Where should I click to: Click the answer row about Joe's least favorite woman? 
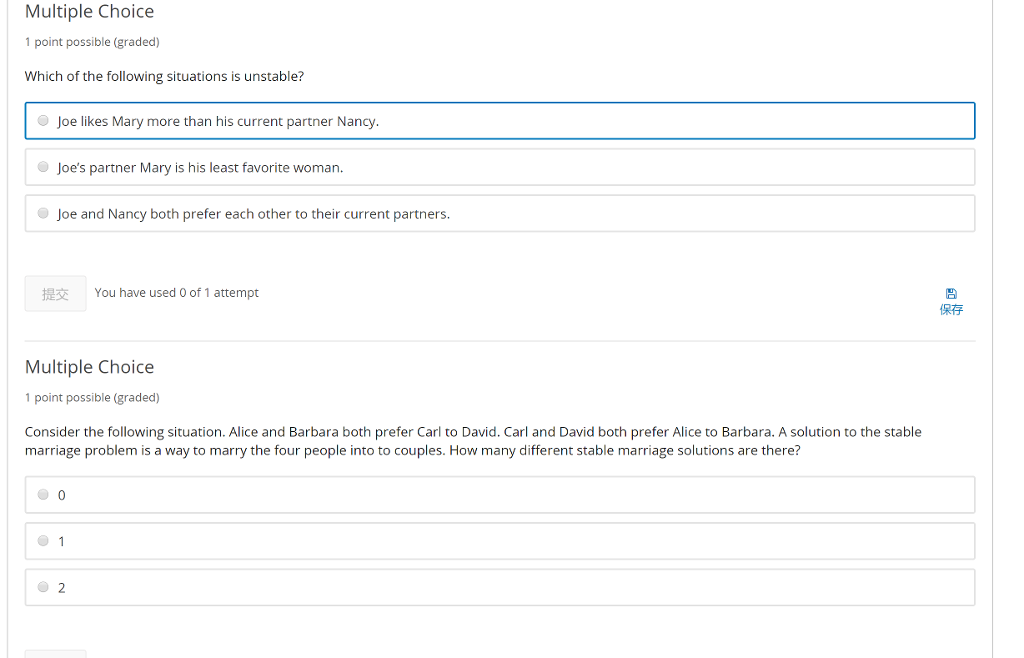coord(500,166)
